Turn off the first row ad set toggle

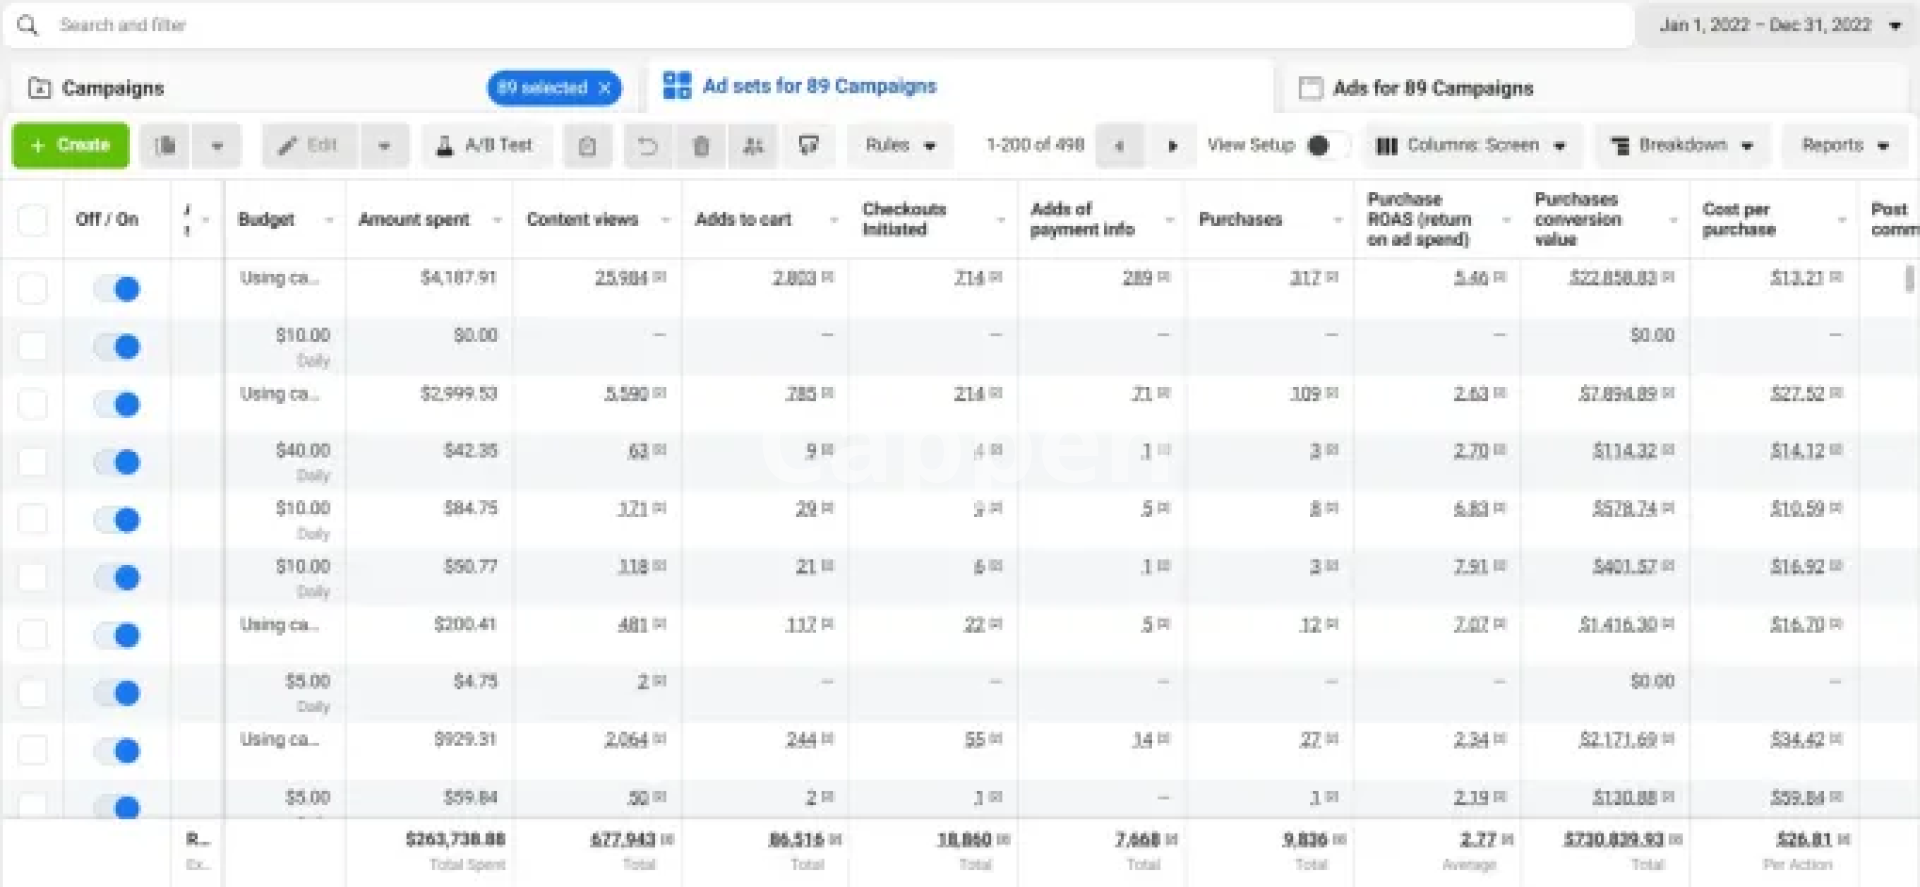tap(117, 289)
